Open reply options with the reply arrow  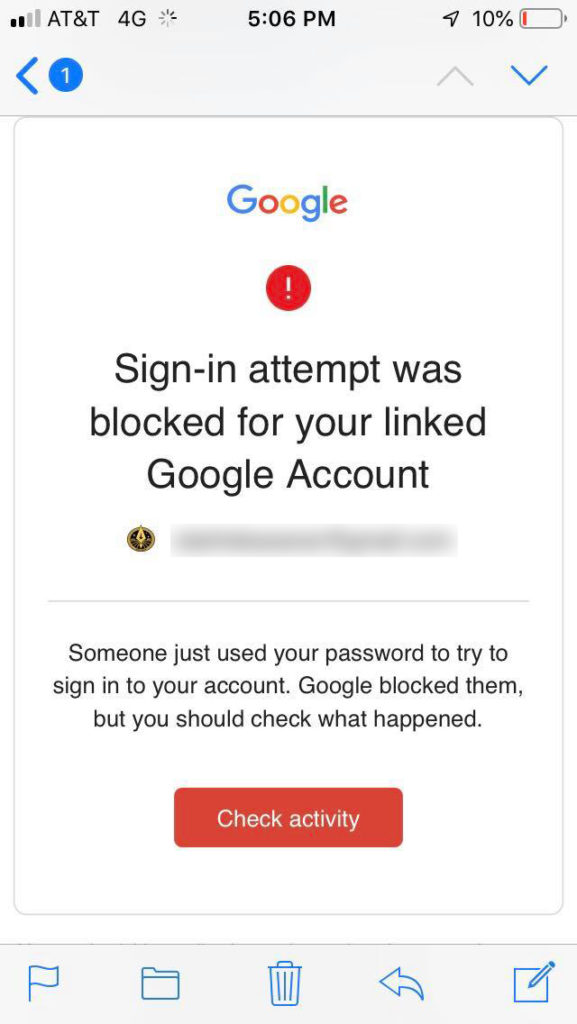click(x=401, y=982)
